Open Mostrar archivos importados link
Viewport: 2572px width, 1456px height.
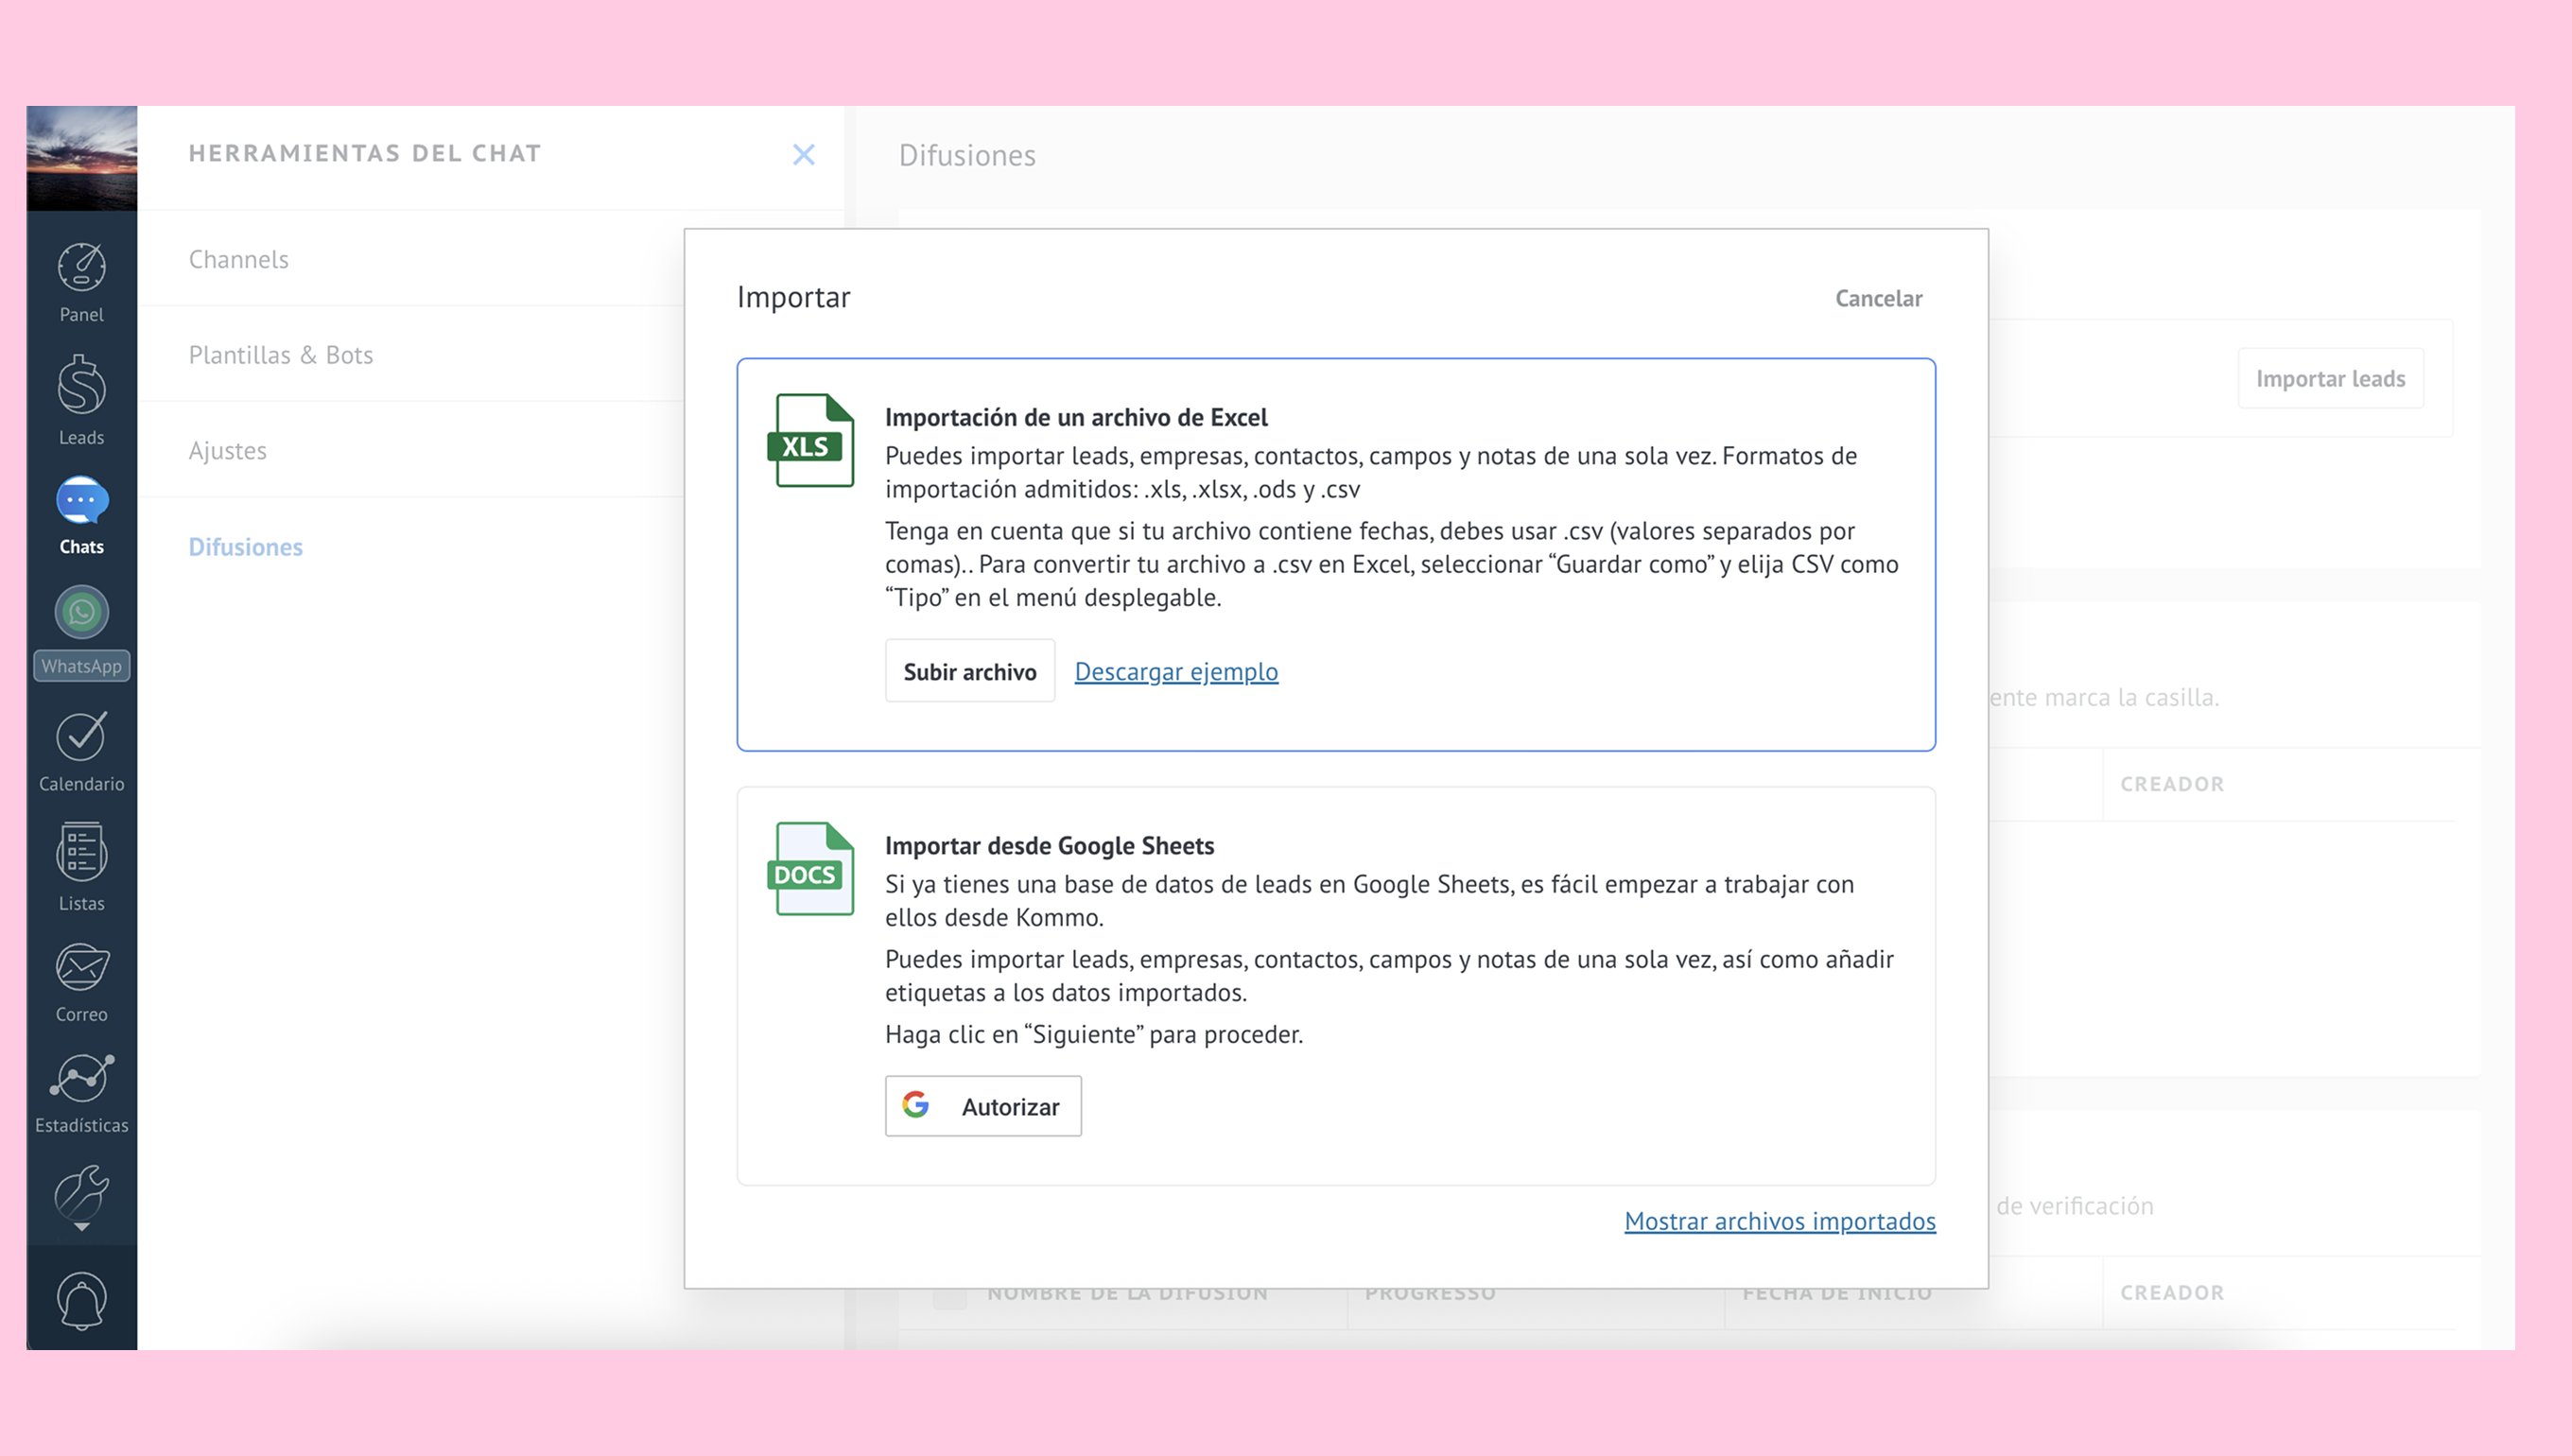click(x=1780, y=1221)
